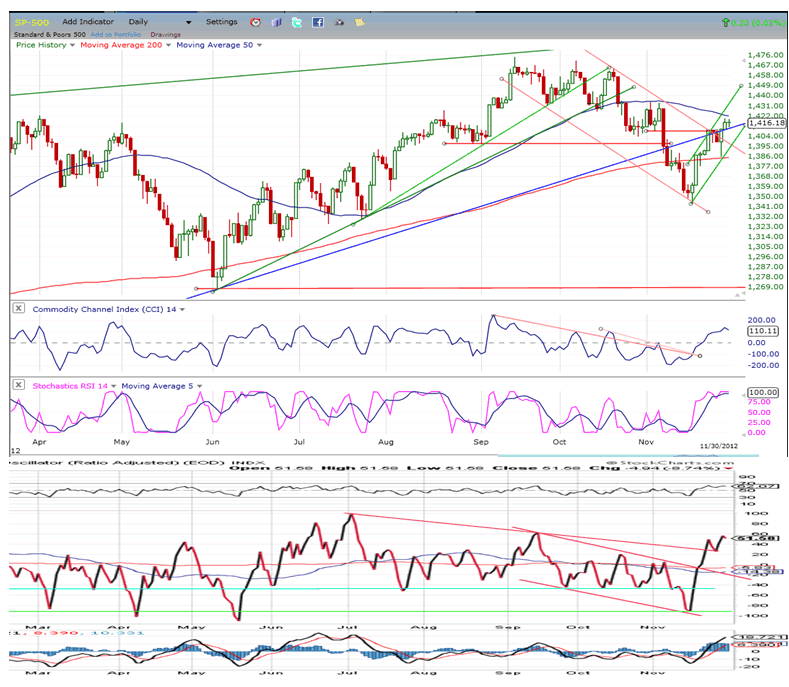Click the 1,341.00 price axis label
This screenshot has width=789, height=687.
tap(765, 206)
